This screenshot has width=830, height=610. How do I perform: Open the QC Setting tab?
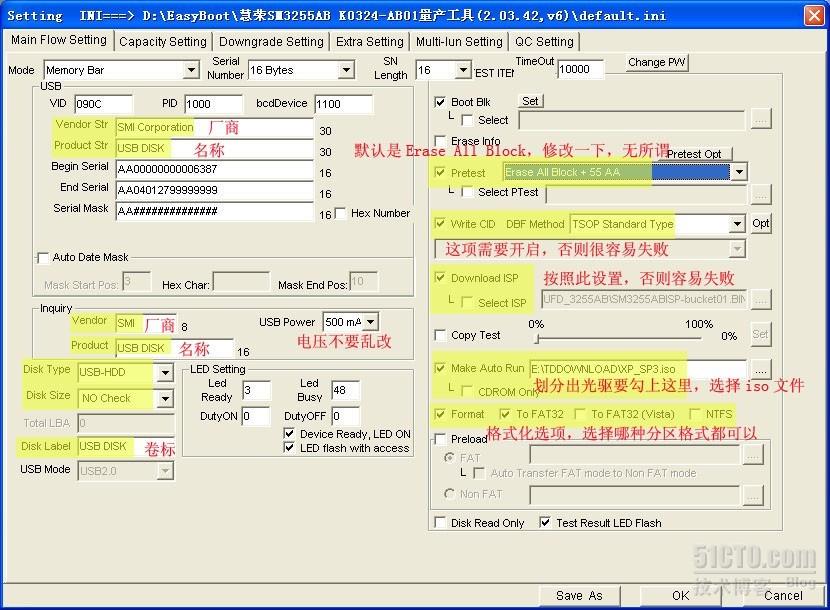(544, 42)
